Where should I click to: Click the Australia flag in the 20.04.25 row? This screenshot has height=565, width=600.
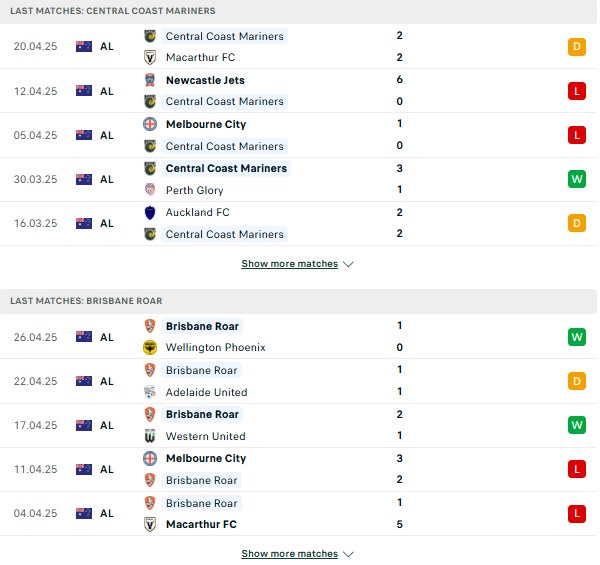(x=84, y=46)
